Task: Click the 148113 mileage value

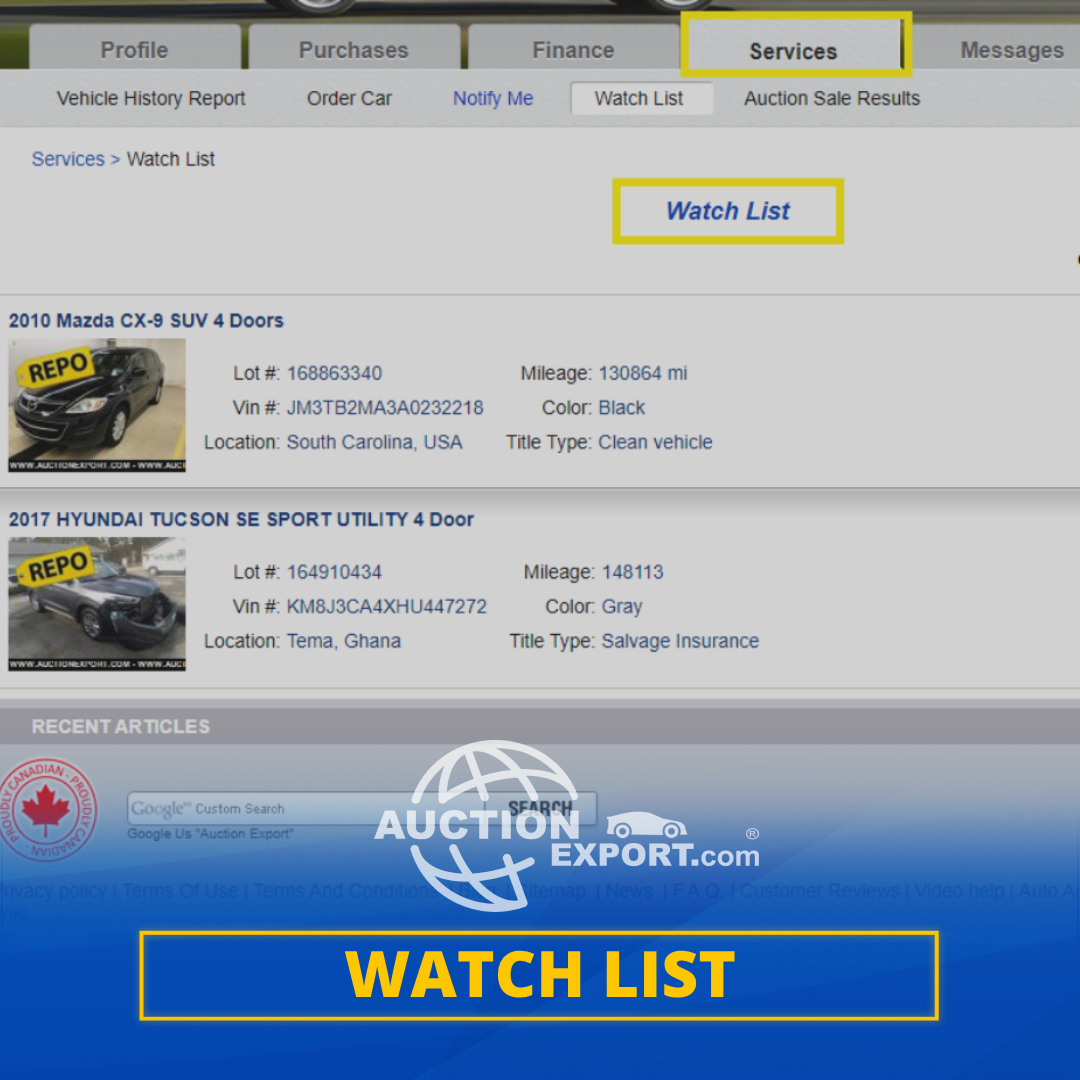Action: (x=633, y=572)
